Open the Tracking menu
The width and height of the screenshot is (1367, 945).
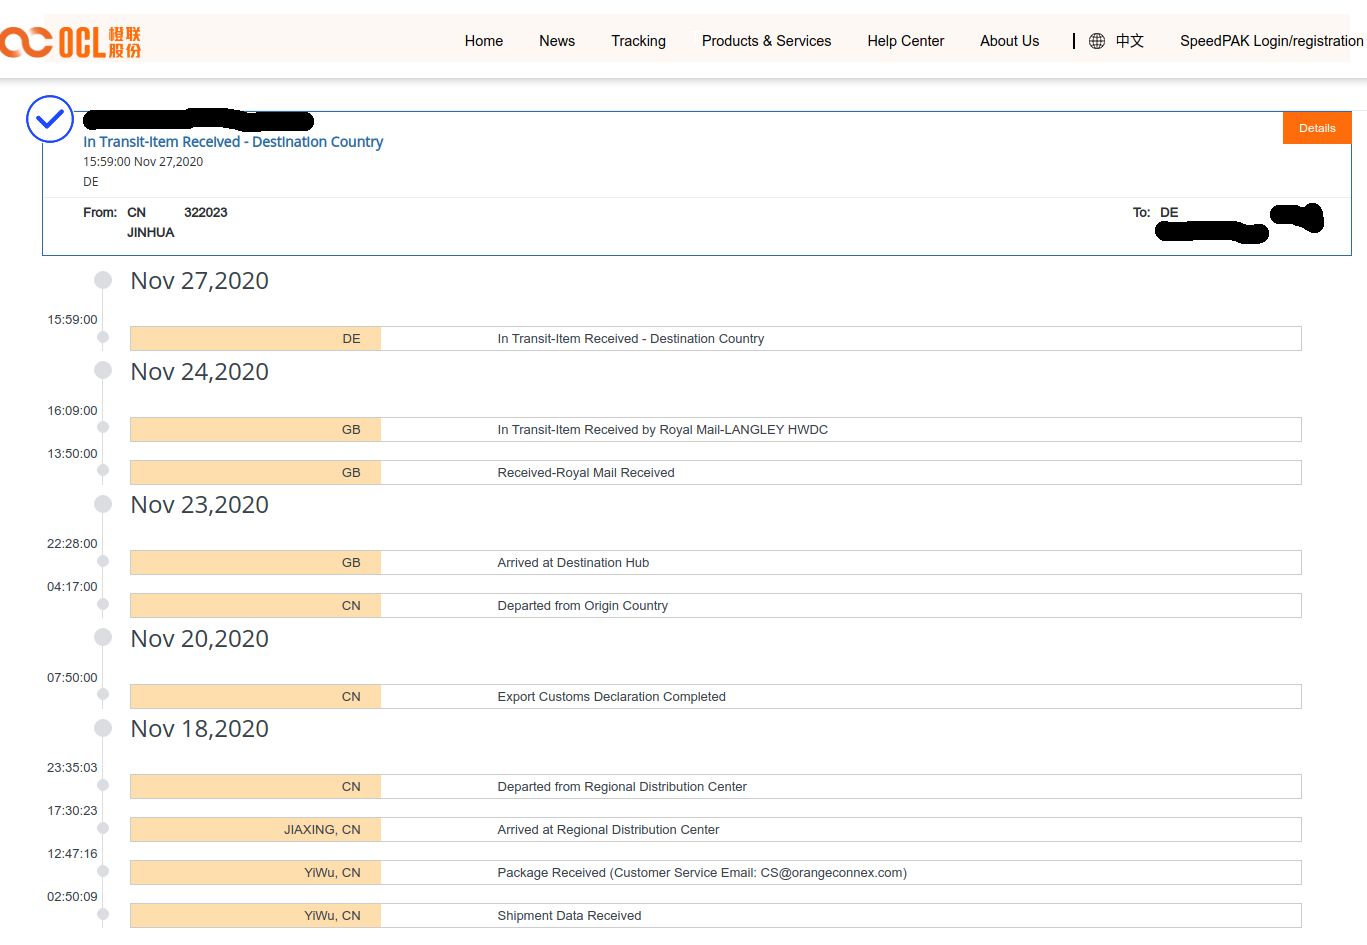click(638, 41)
